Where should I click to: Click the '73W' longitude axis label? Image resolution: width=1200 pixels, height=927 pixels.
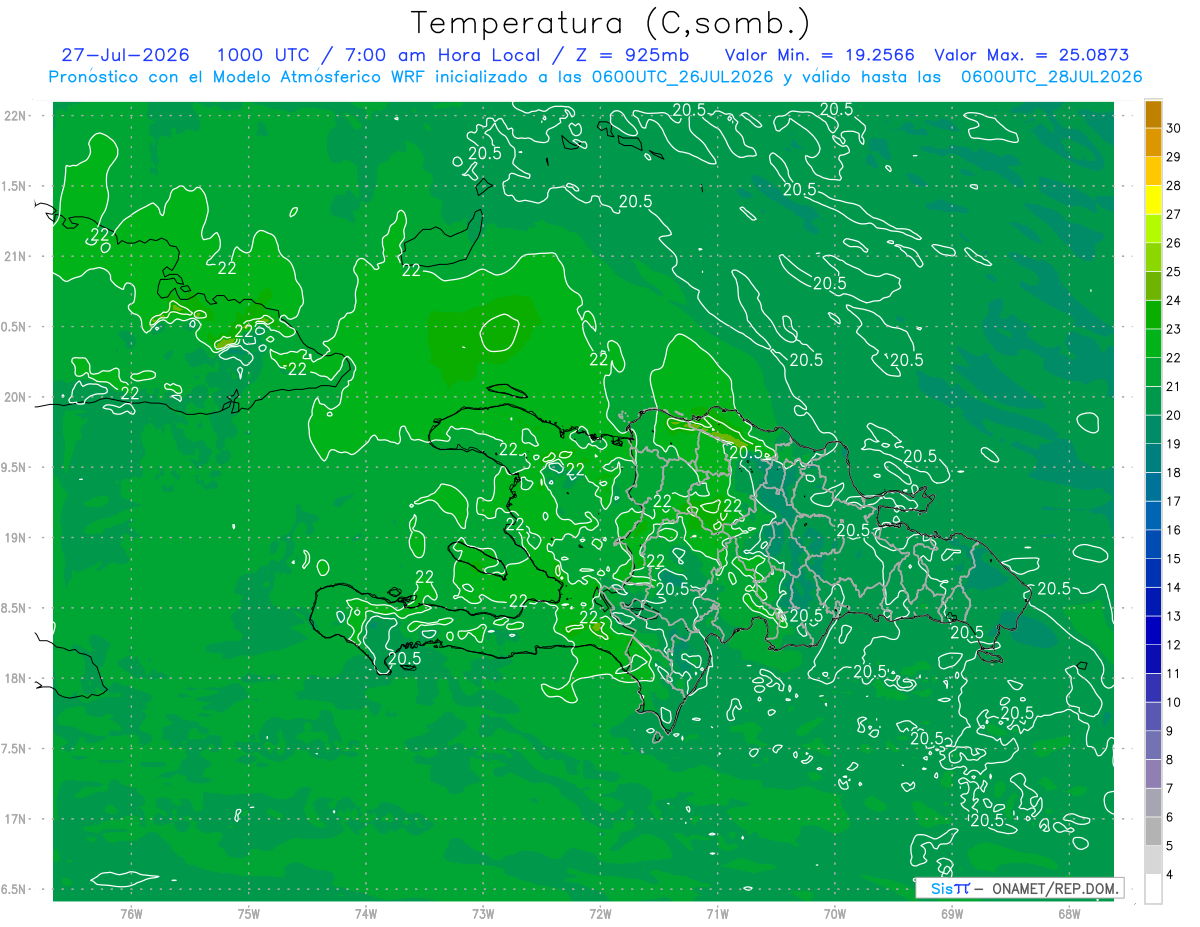[x=483, y=914]
